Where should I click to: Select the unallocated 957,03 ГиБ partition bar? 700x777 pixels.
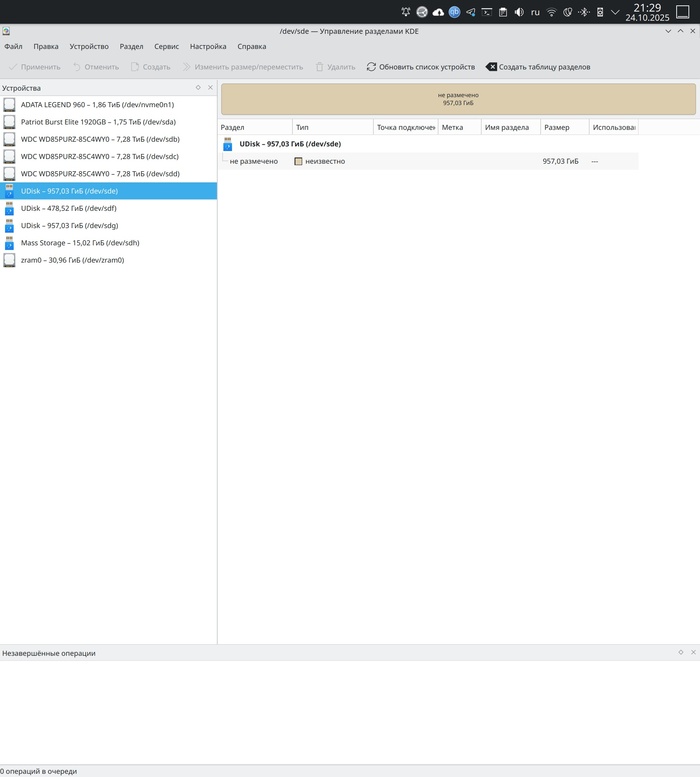click(457, 99)
